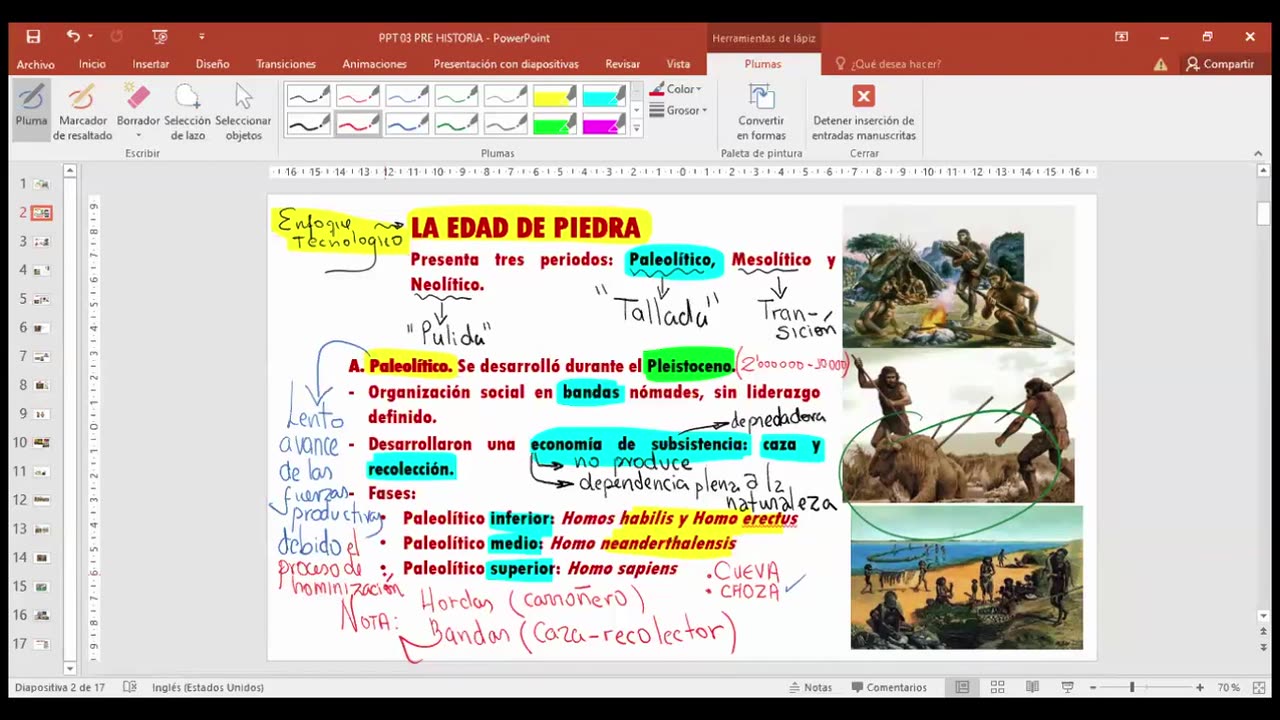Pick the thin green pen preset
1280x720 pixels.
(456, 96)
